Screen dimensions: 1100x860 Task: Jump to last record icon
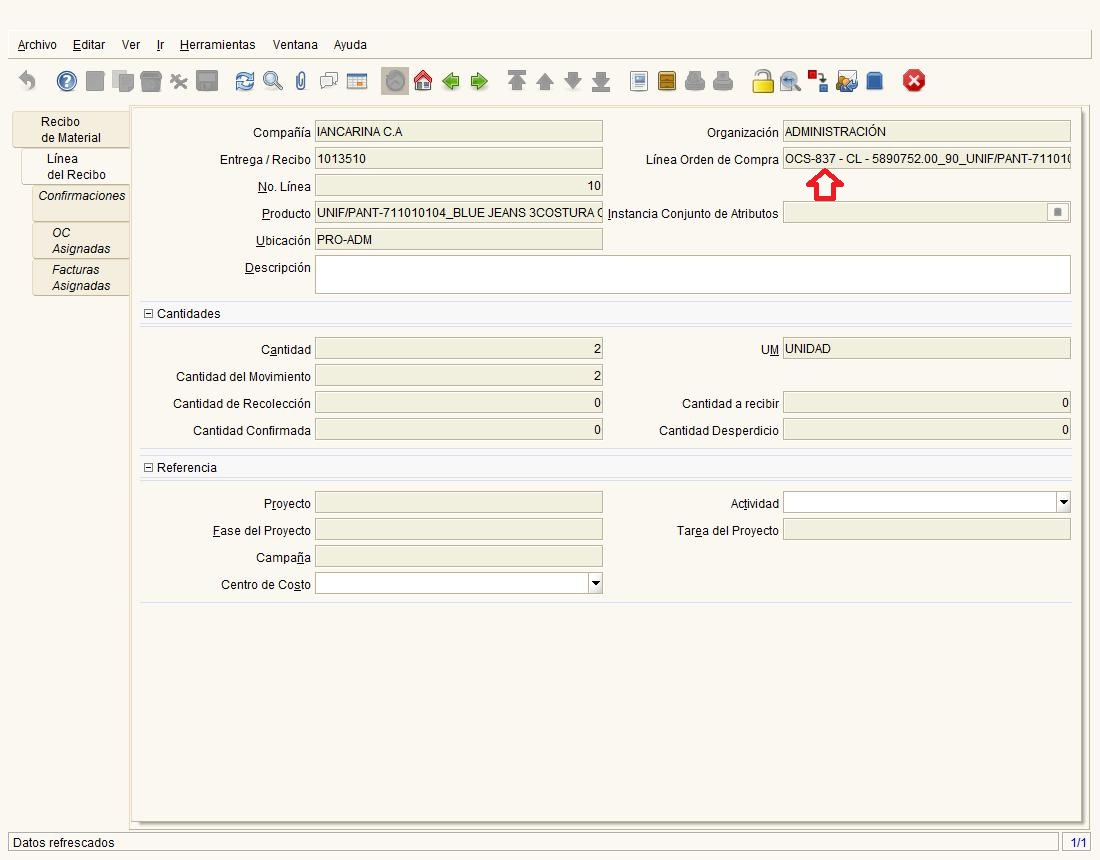[601, 81]
